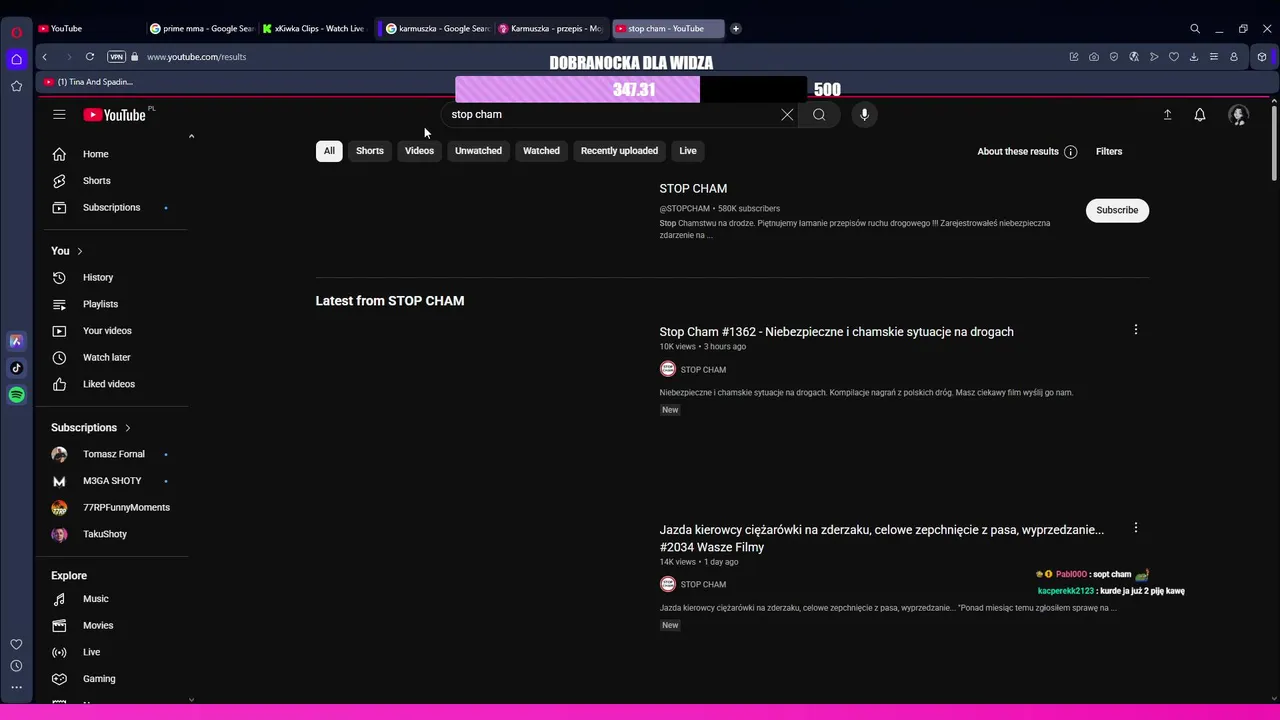The width and height of the screenshot is (1280, 720).
Task: Expand the You section chevron
Action: (80, 251)
